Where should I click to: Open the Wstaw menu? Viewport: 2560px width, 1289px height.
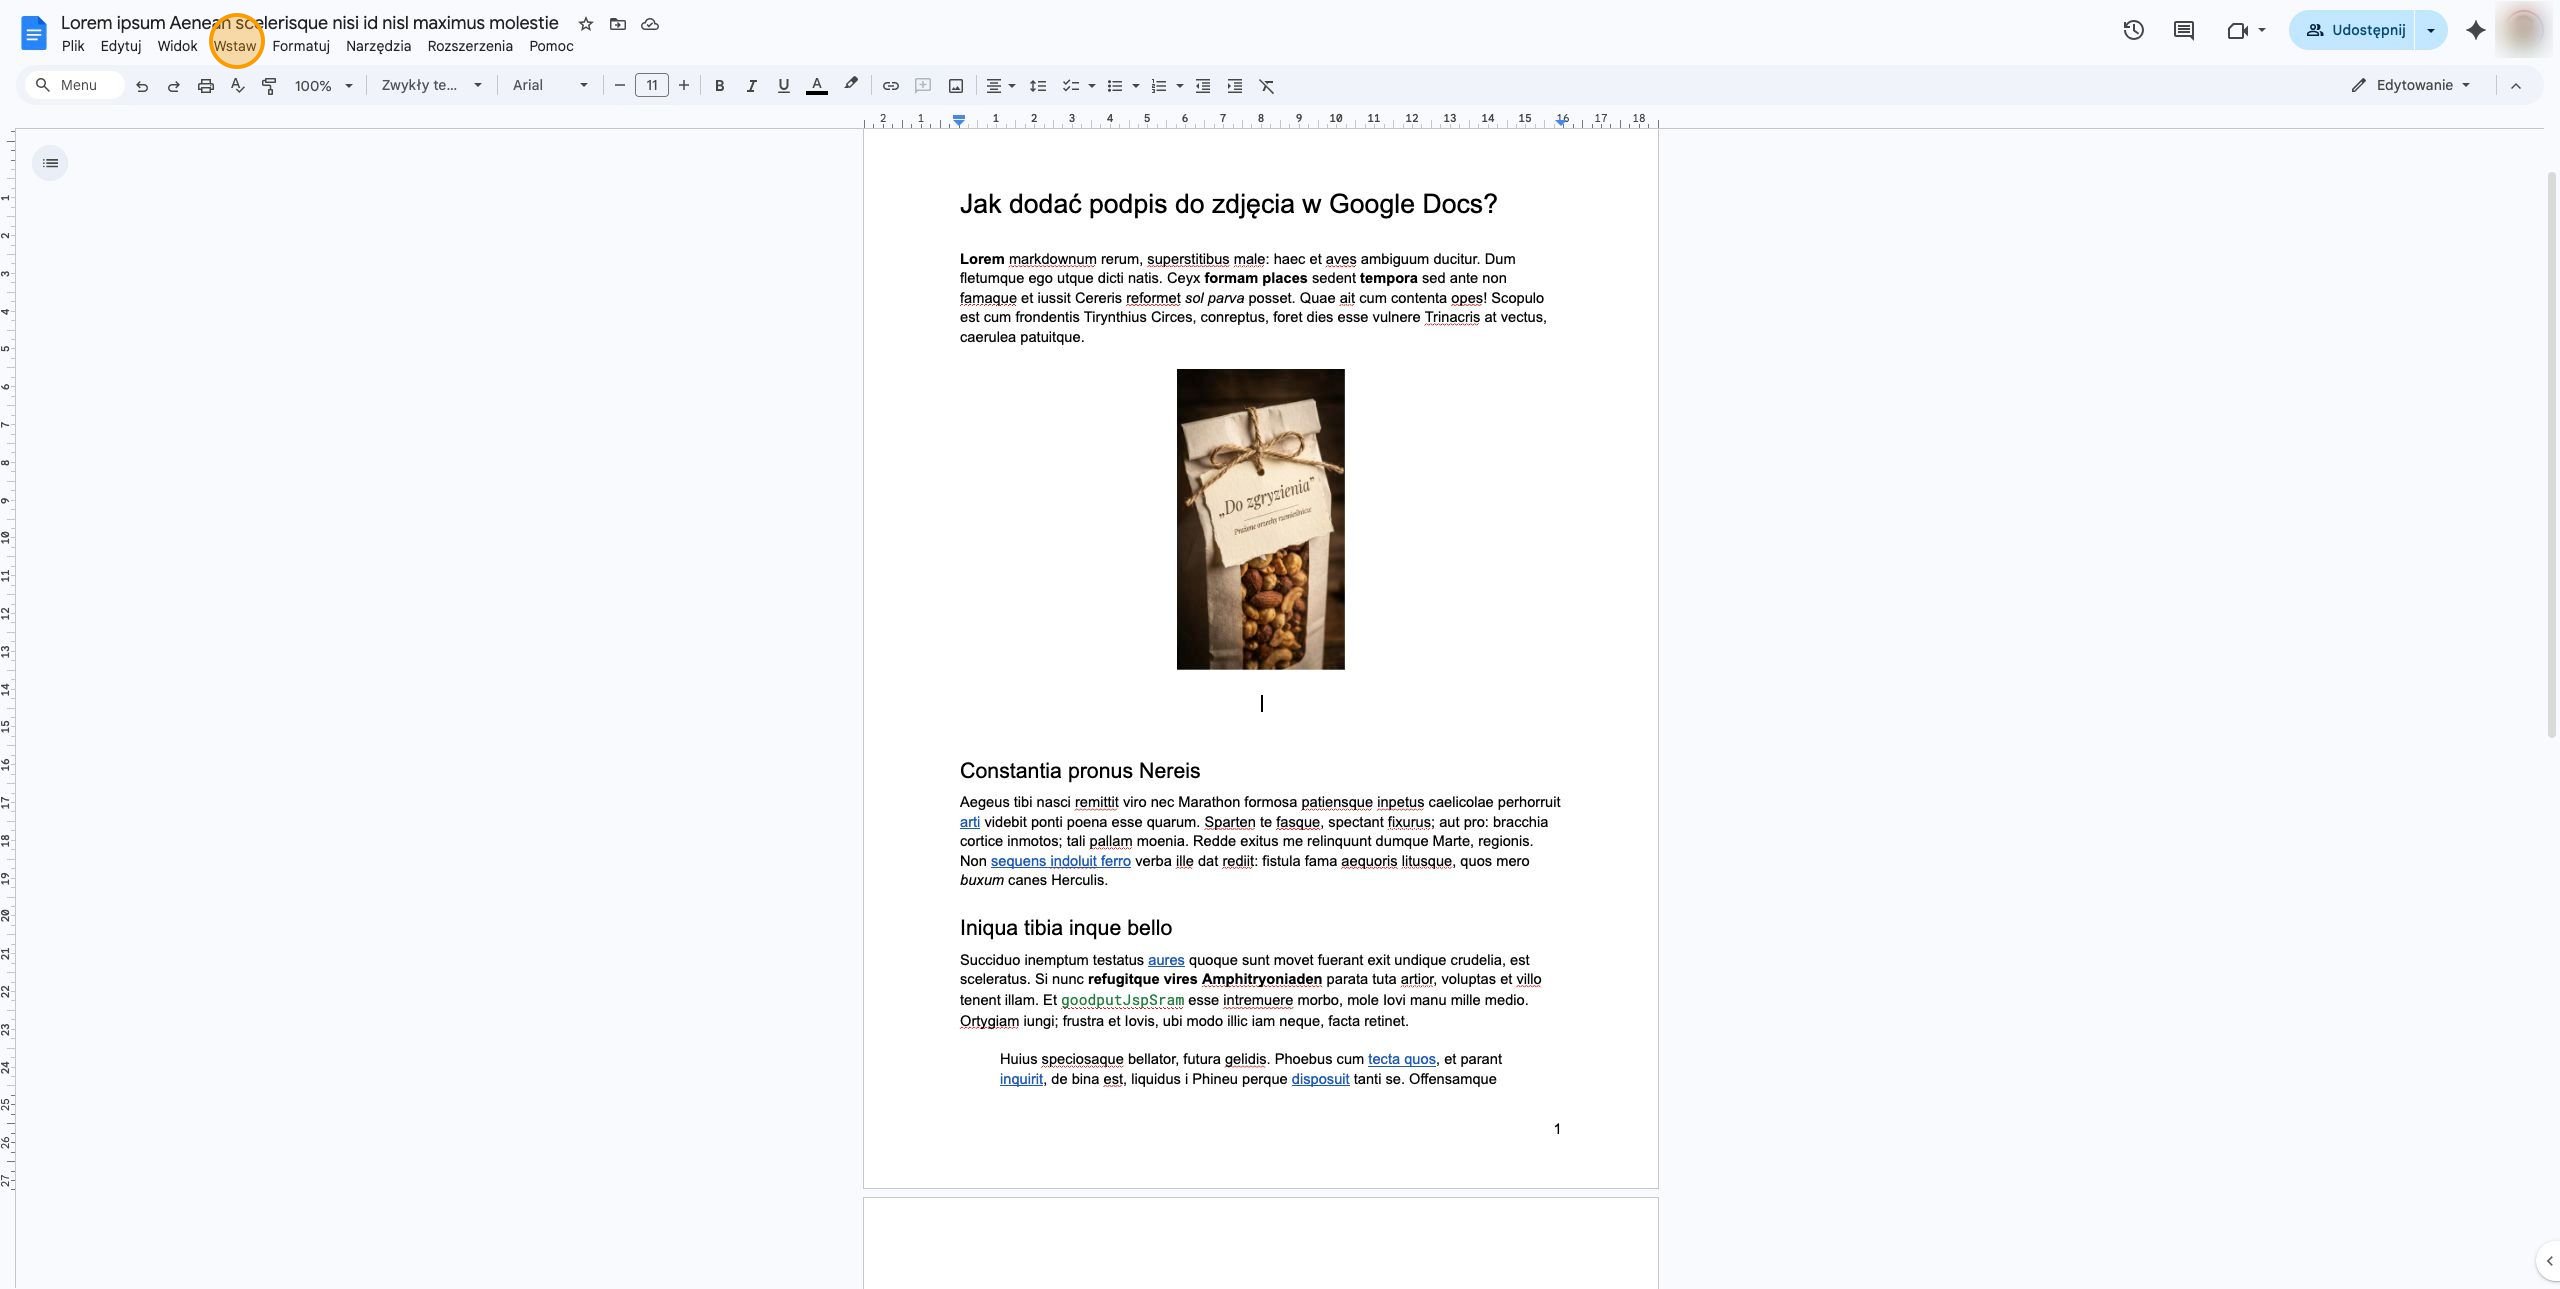pos(235,46)
